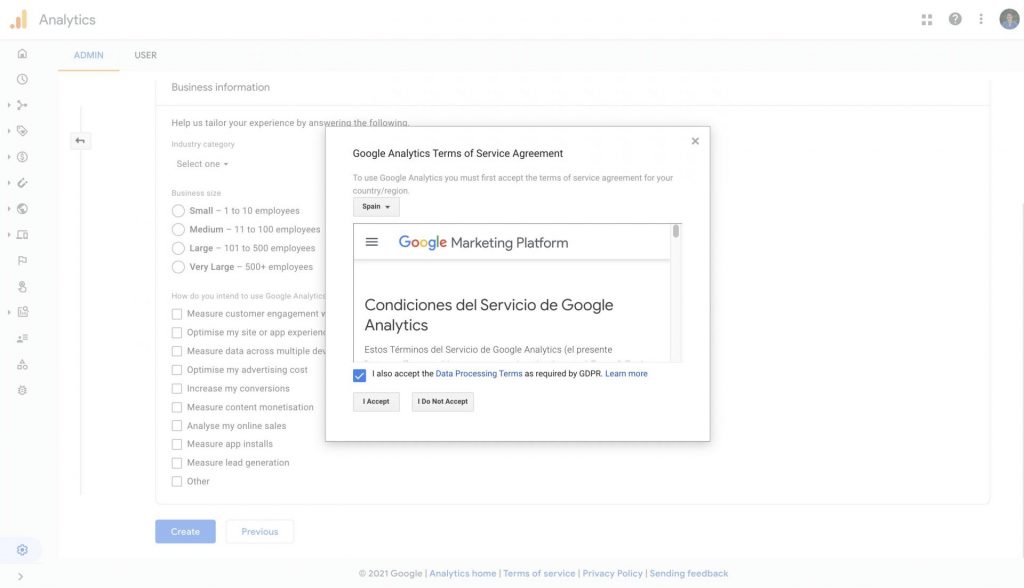Open the Attribution person icon in sidebar
The height and width of the screenshot is (588, 1024).
(22, 286)
